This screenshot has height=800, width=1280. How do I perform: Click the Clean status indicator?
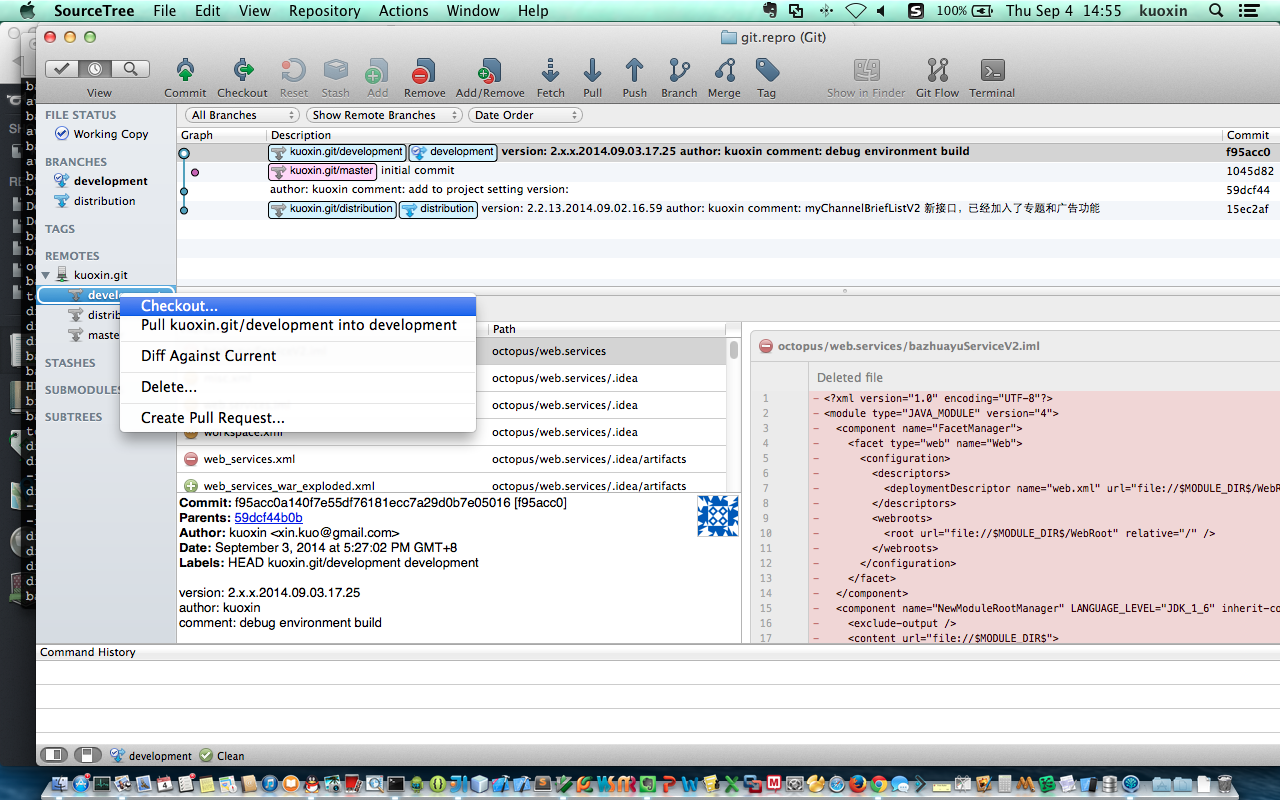222,756
